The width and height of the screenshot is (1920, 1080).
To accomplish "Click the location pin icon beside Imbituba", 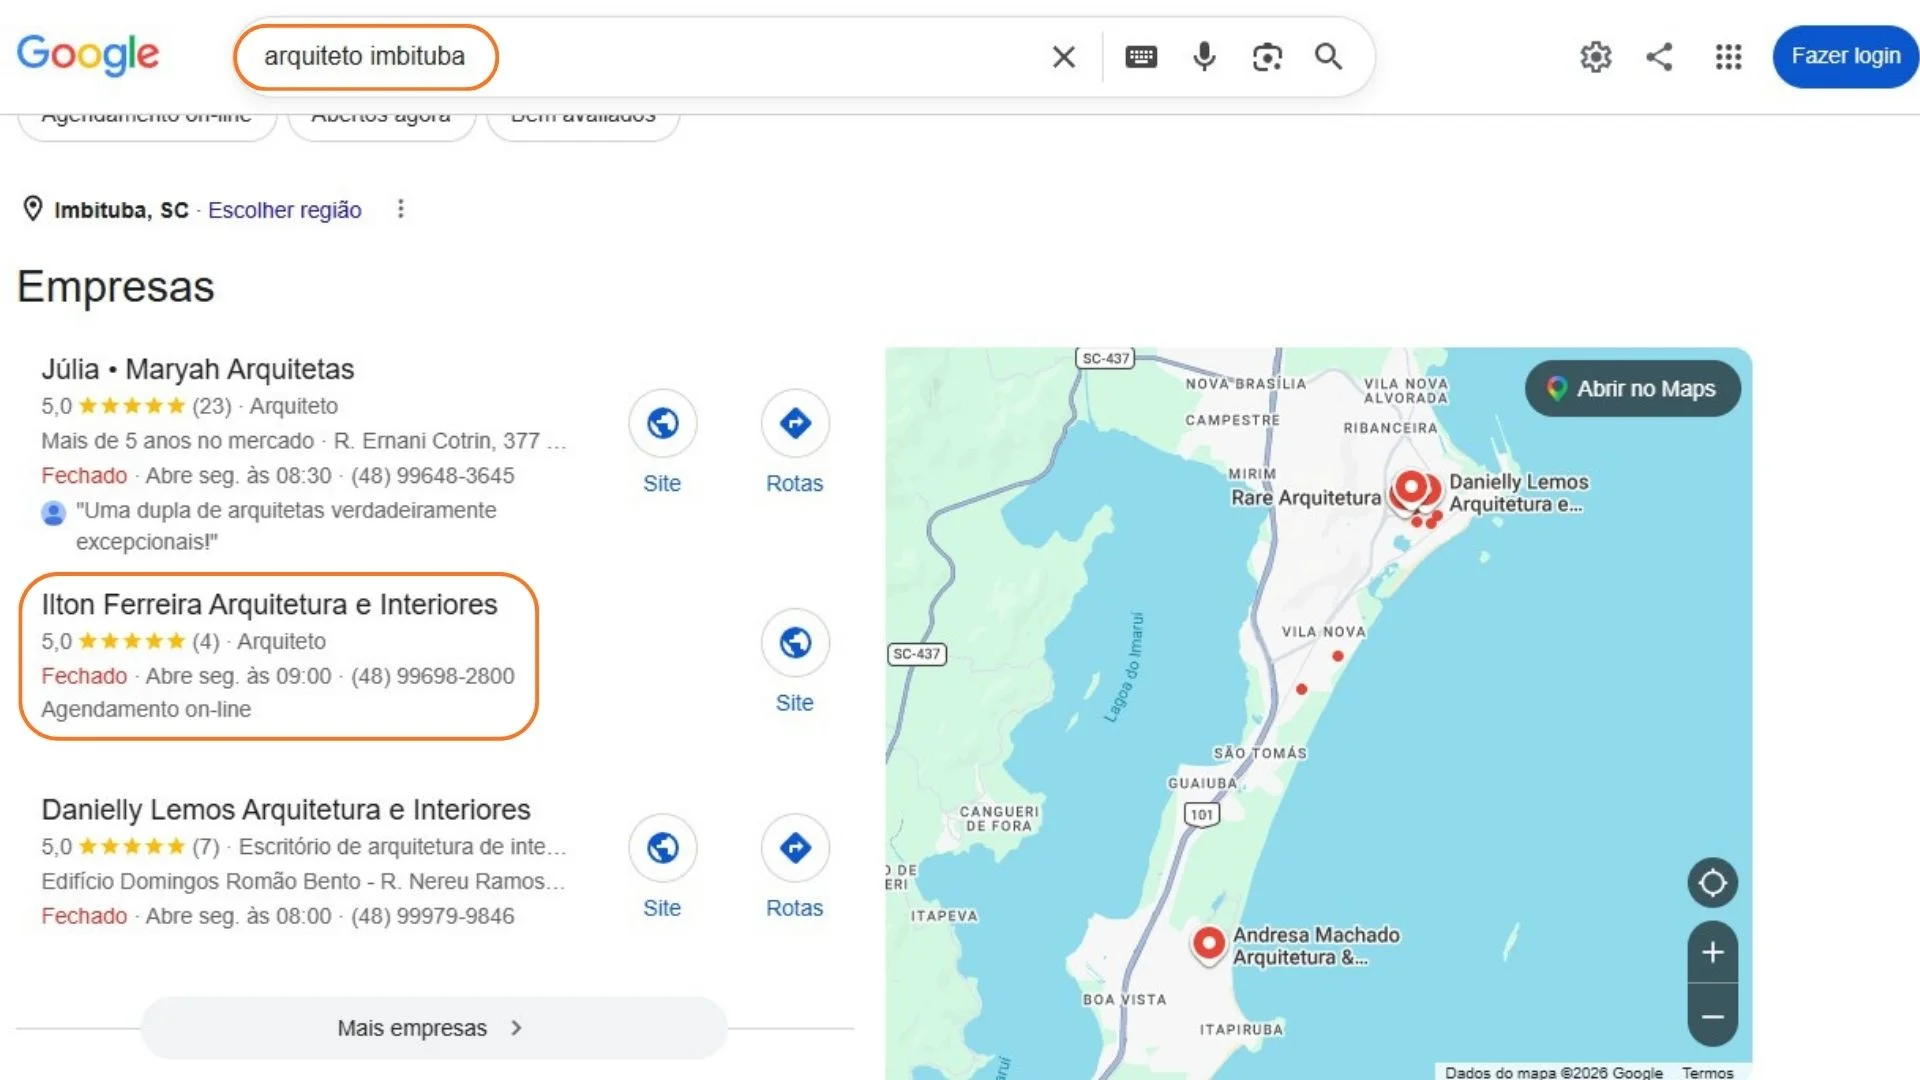I will point(33,209).
